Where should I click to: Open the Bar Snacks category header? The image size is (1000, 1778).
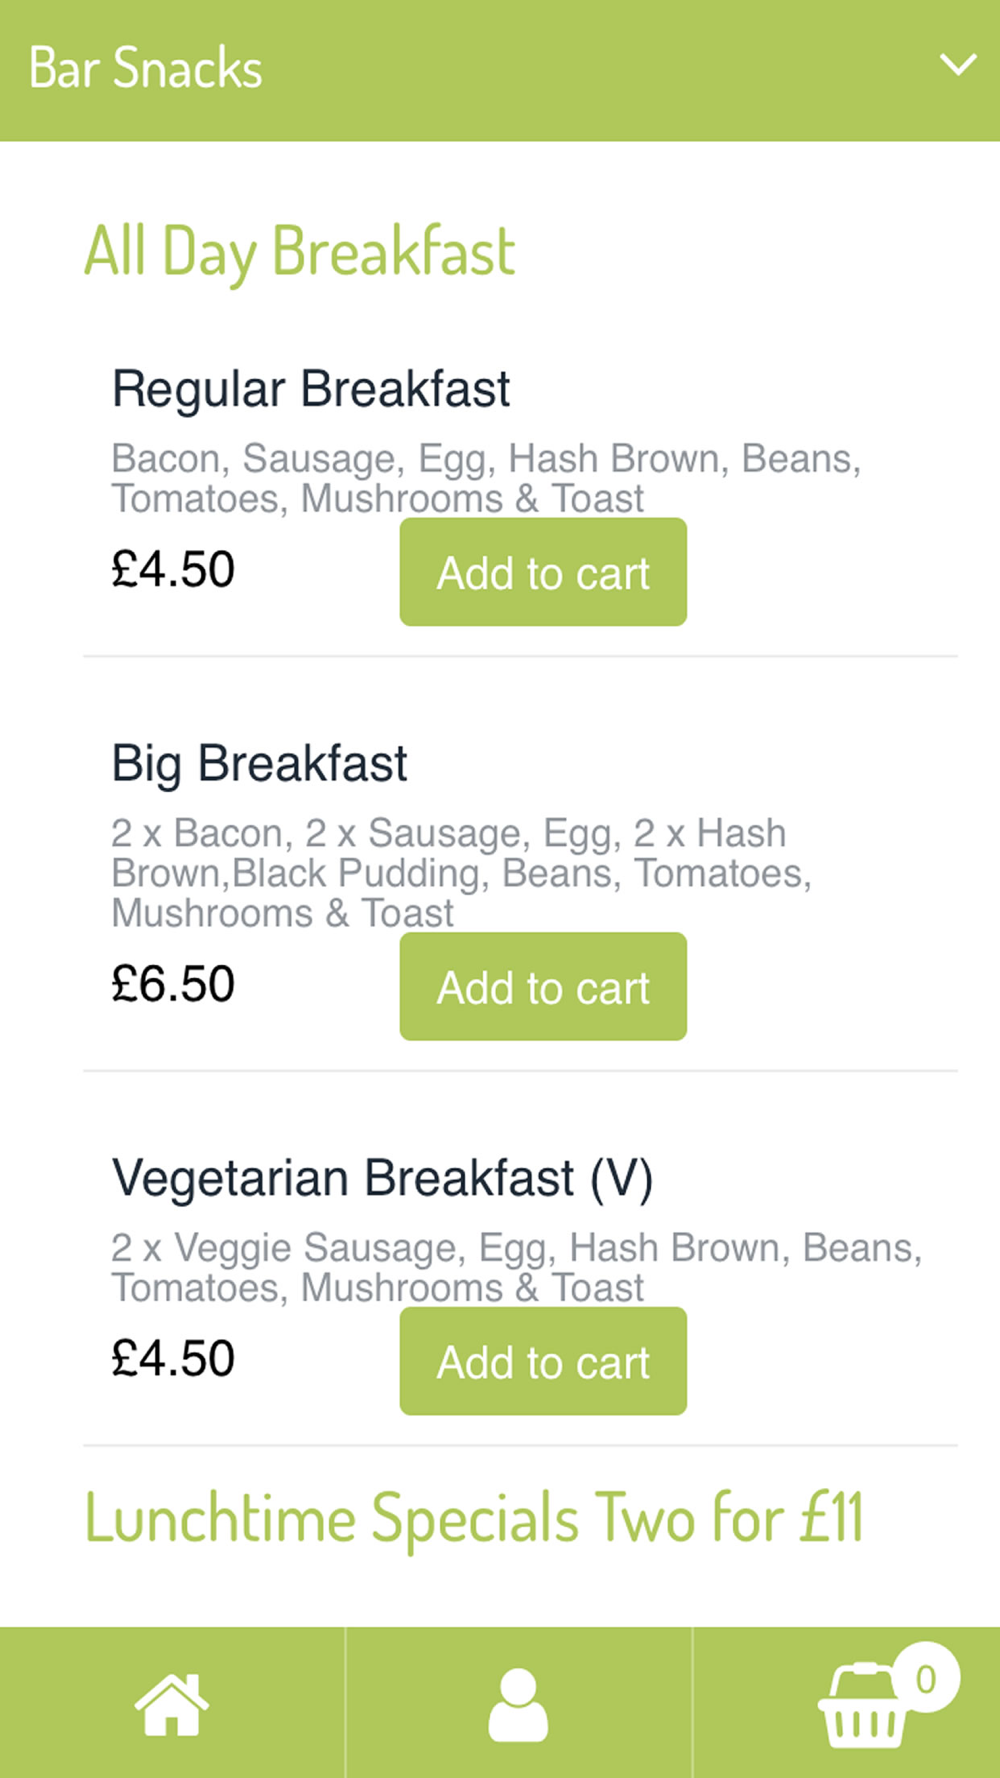click(x=146, y=68)
